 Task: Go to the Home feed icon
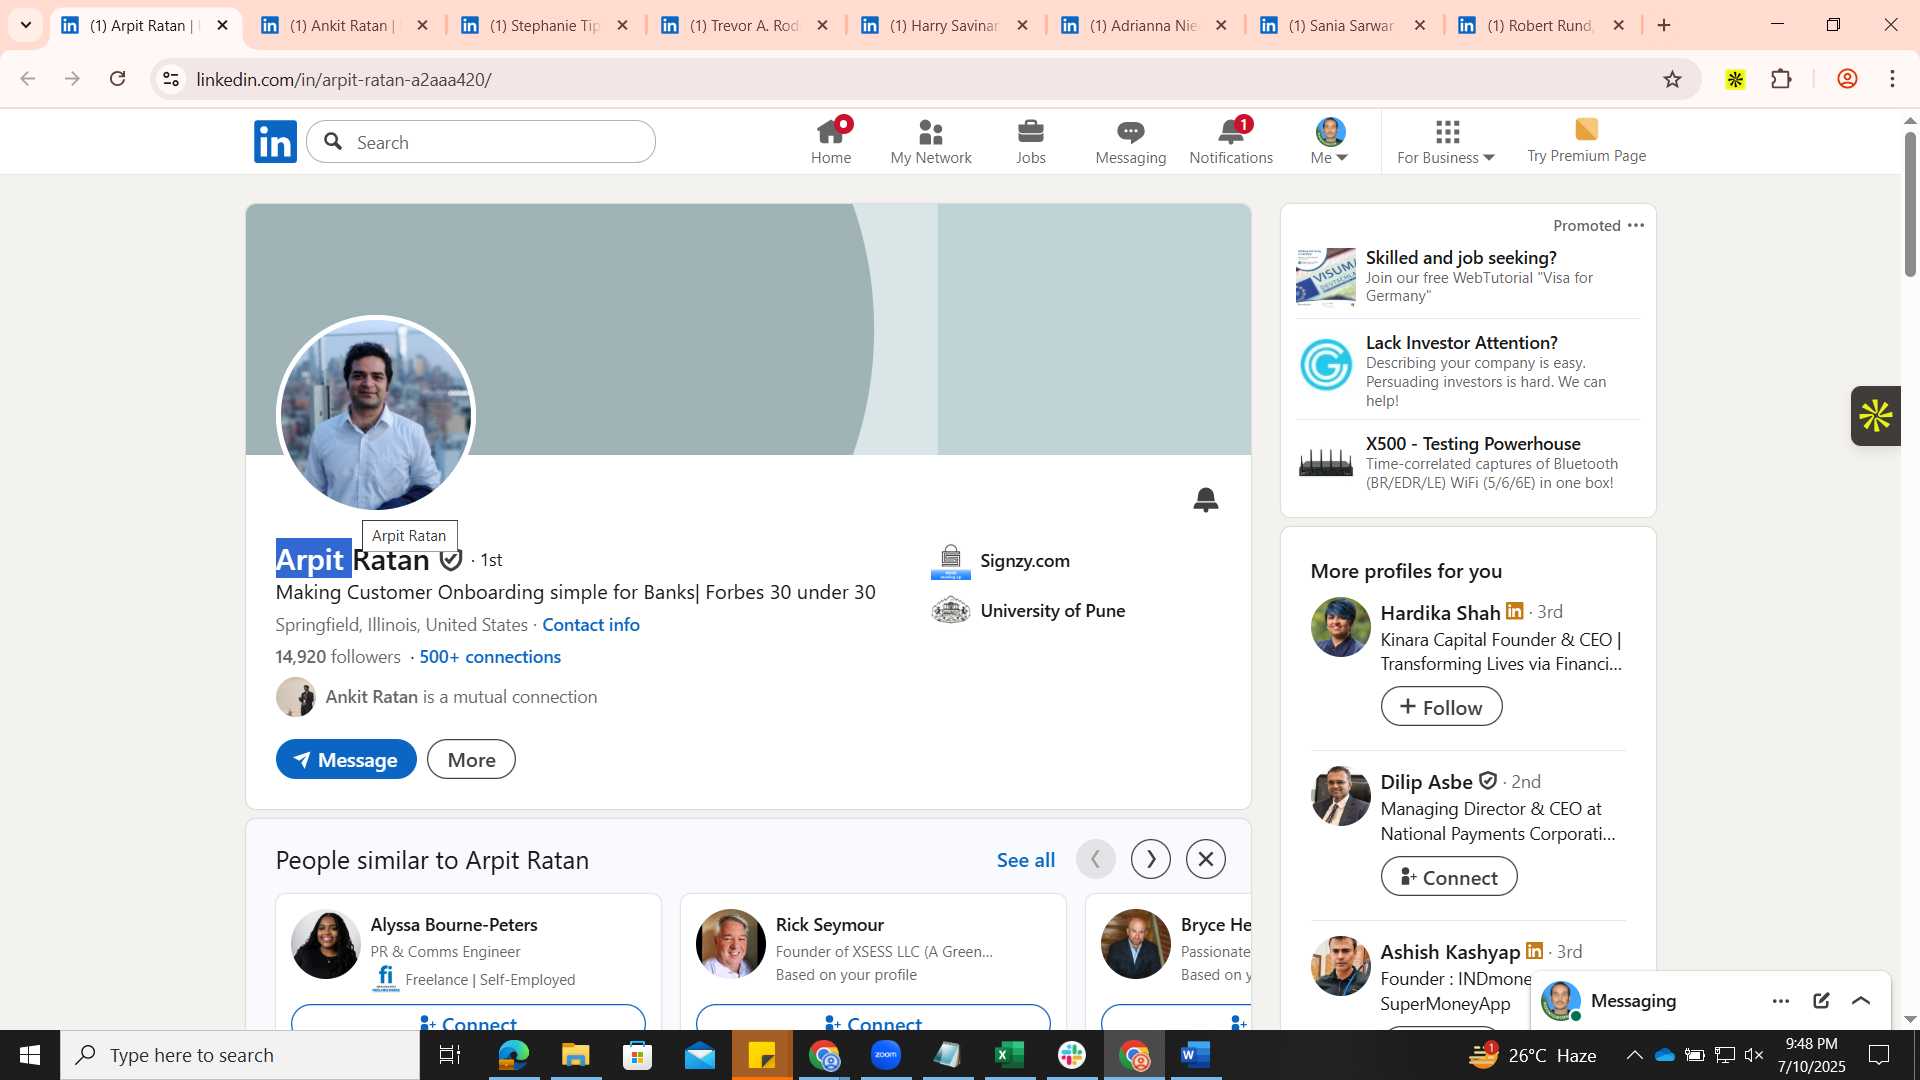(x=831, y=142)
